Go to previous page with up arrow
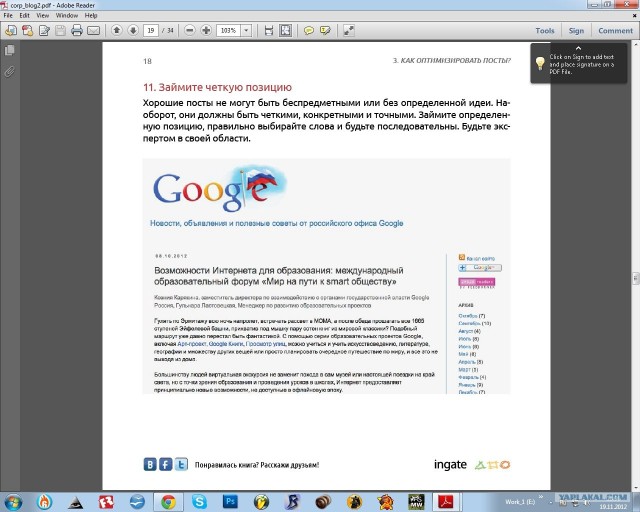 [116, 31]
